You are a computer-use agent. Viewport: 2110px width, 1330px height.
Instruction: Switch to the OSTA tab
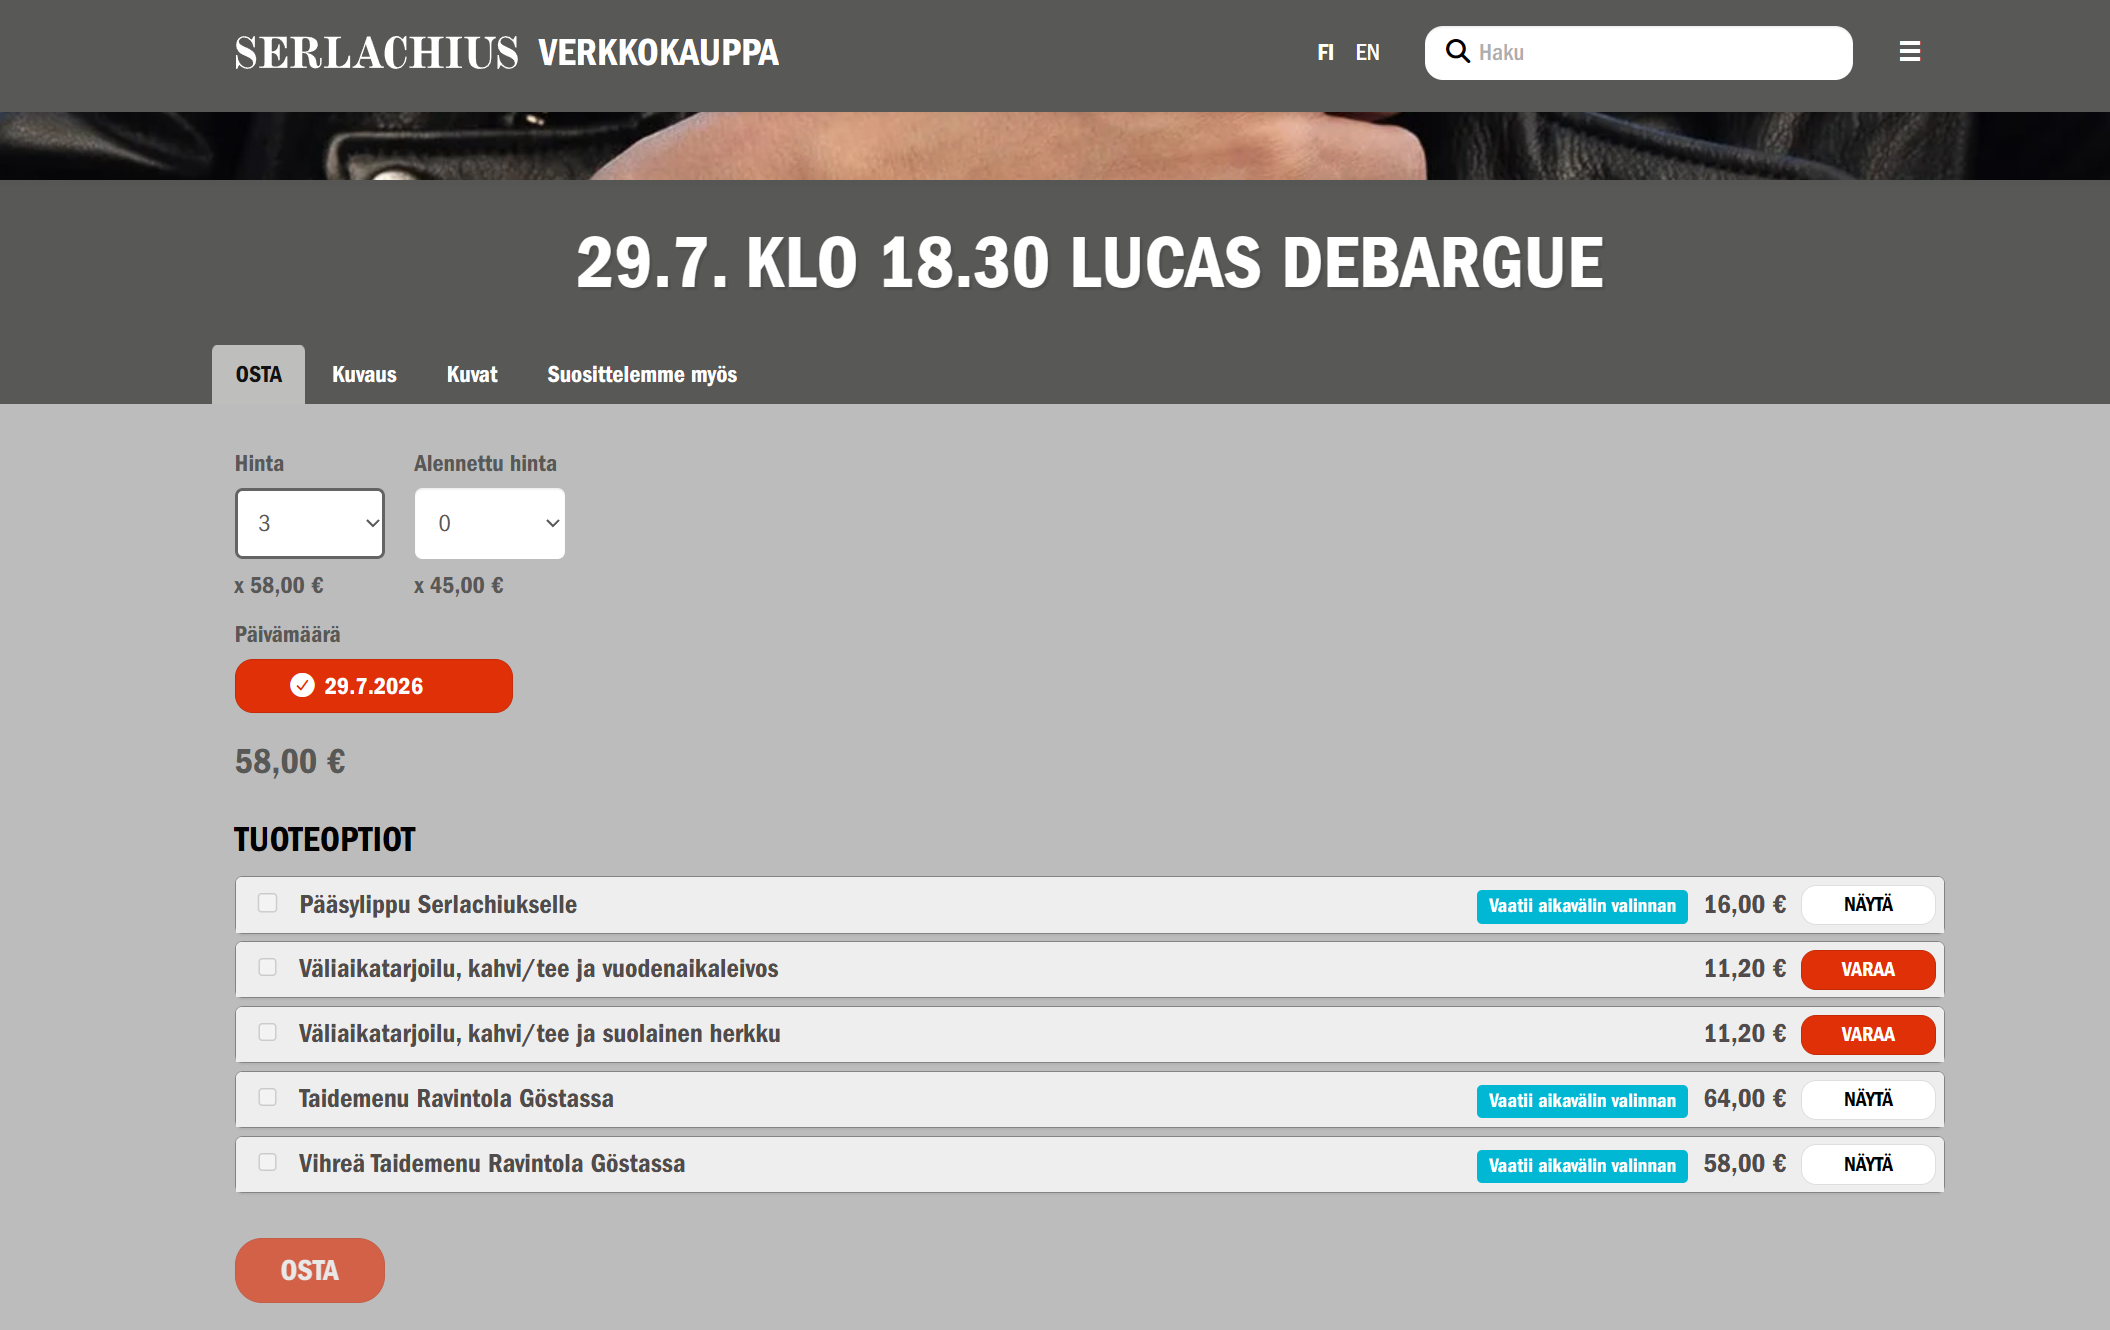tap(258, 375)
